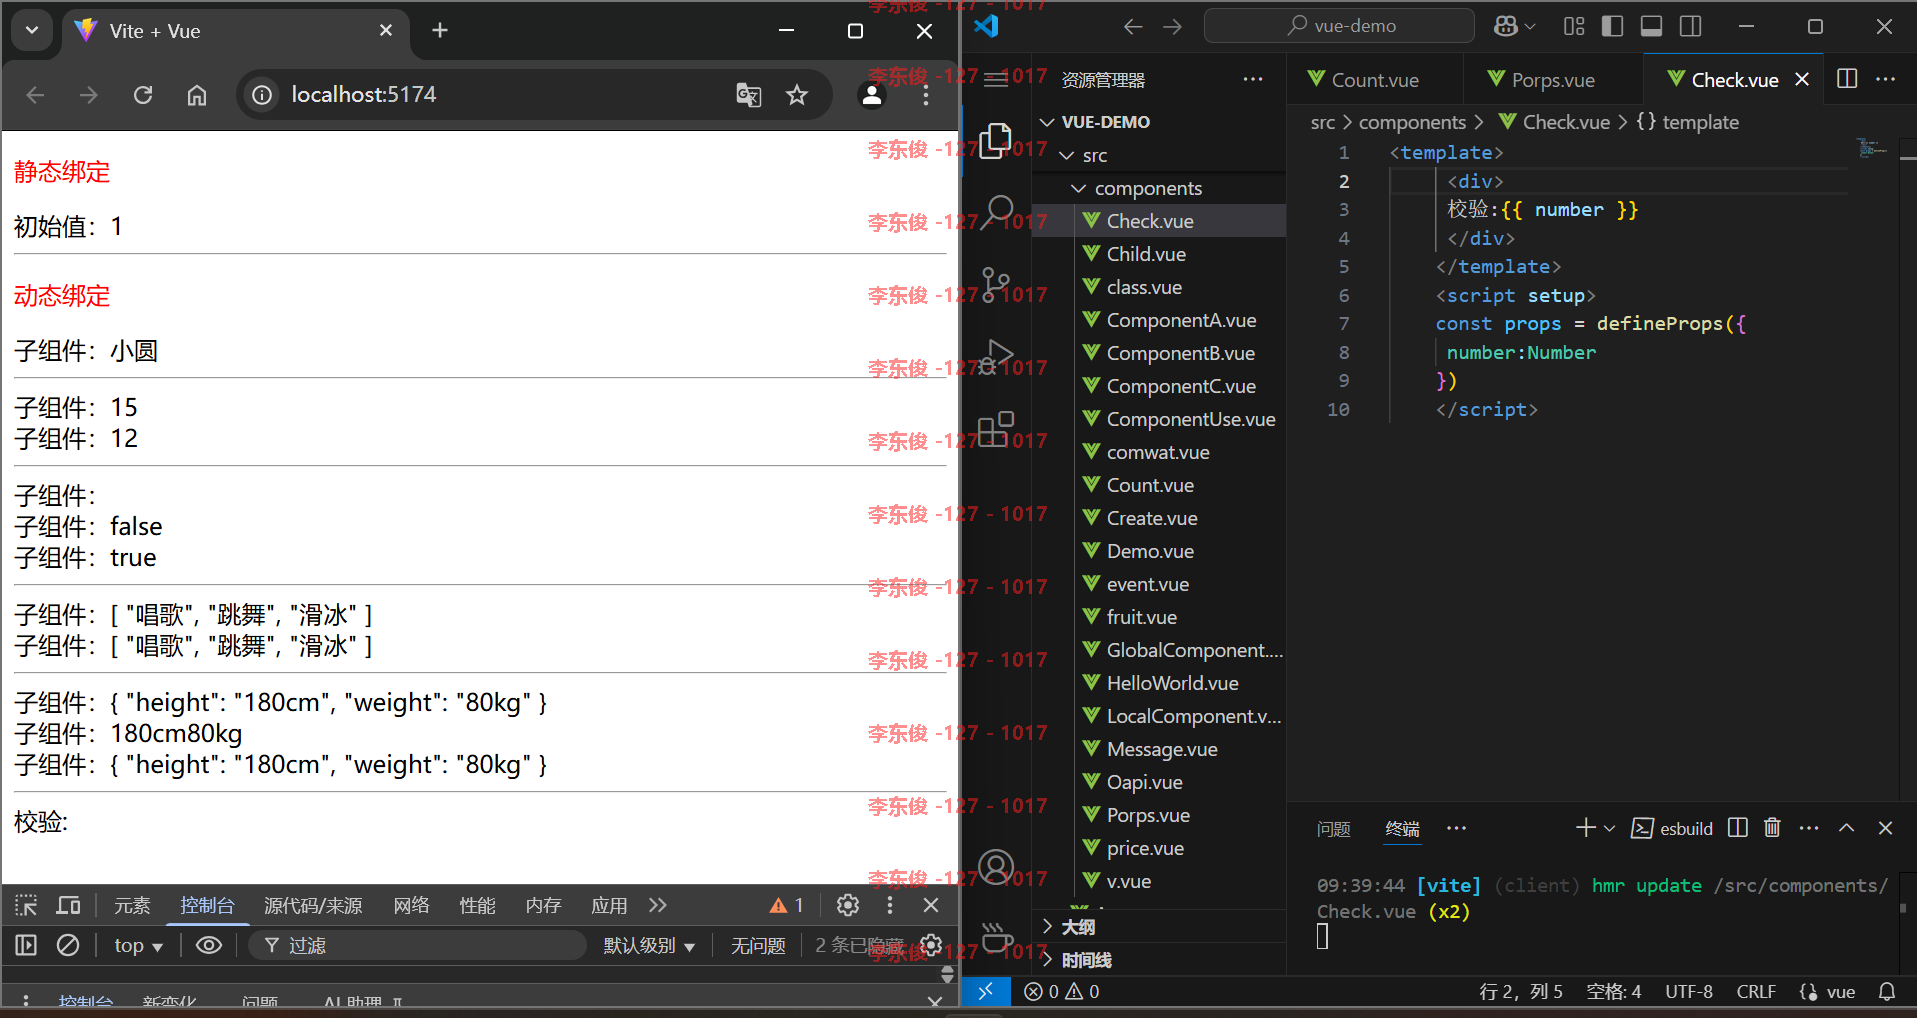The width and height of the screenshot is (1917, 1018).
Task: Click the CRLF line ending in status bar
Action: click(1757, 991)
